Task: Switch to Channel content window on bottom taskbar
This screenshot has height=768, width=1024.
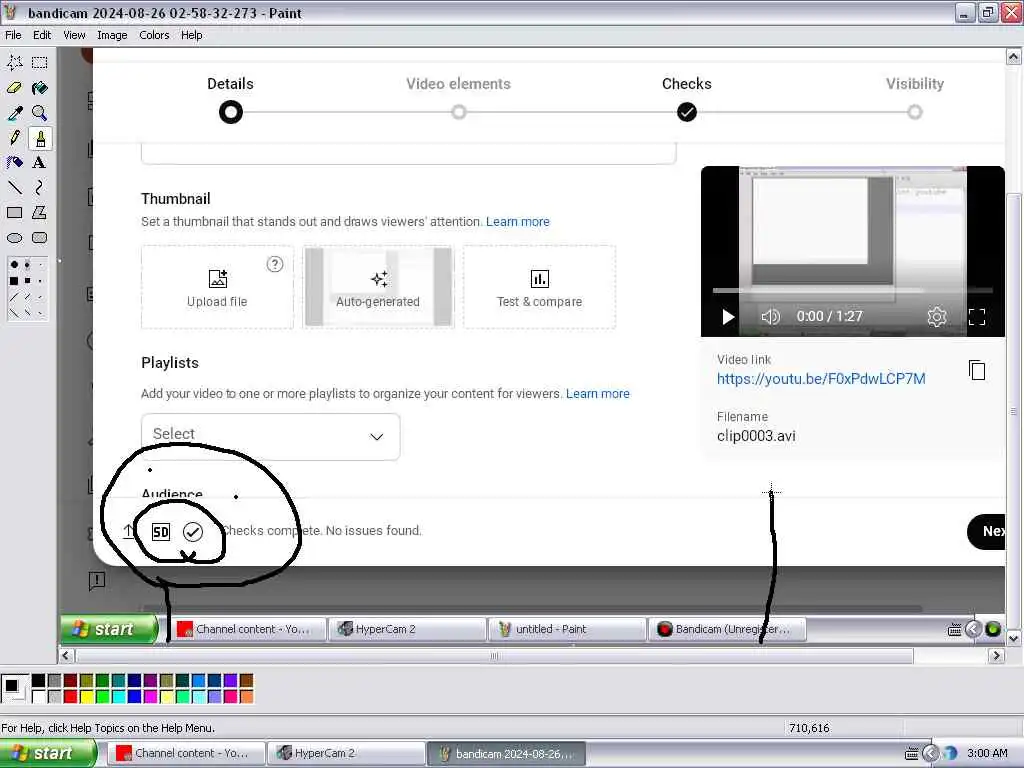Action: click(185, 754)
